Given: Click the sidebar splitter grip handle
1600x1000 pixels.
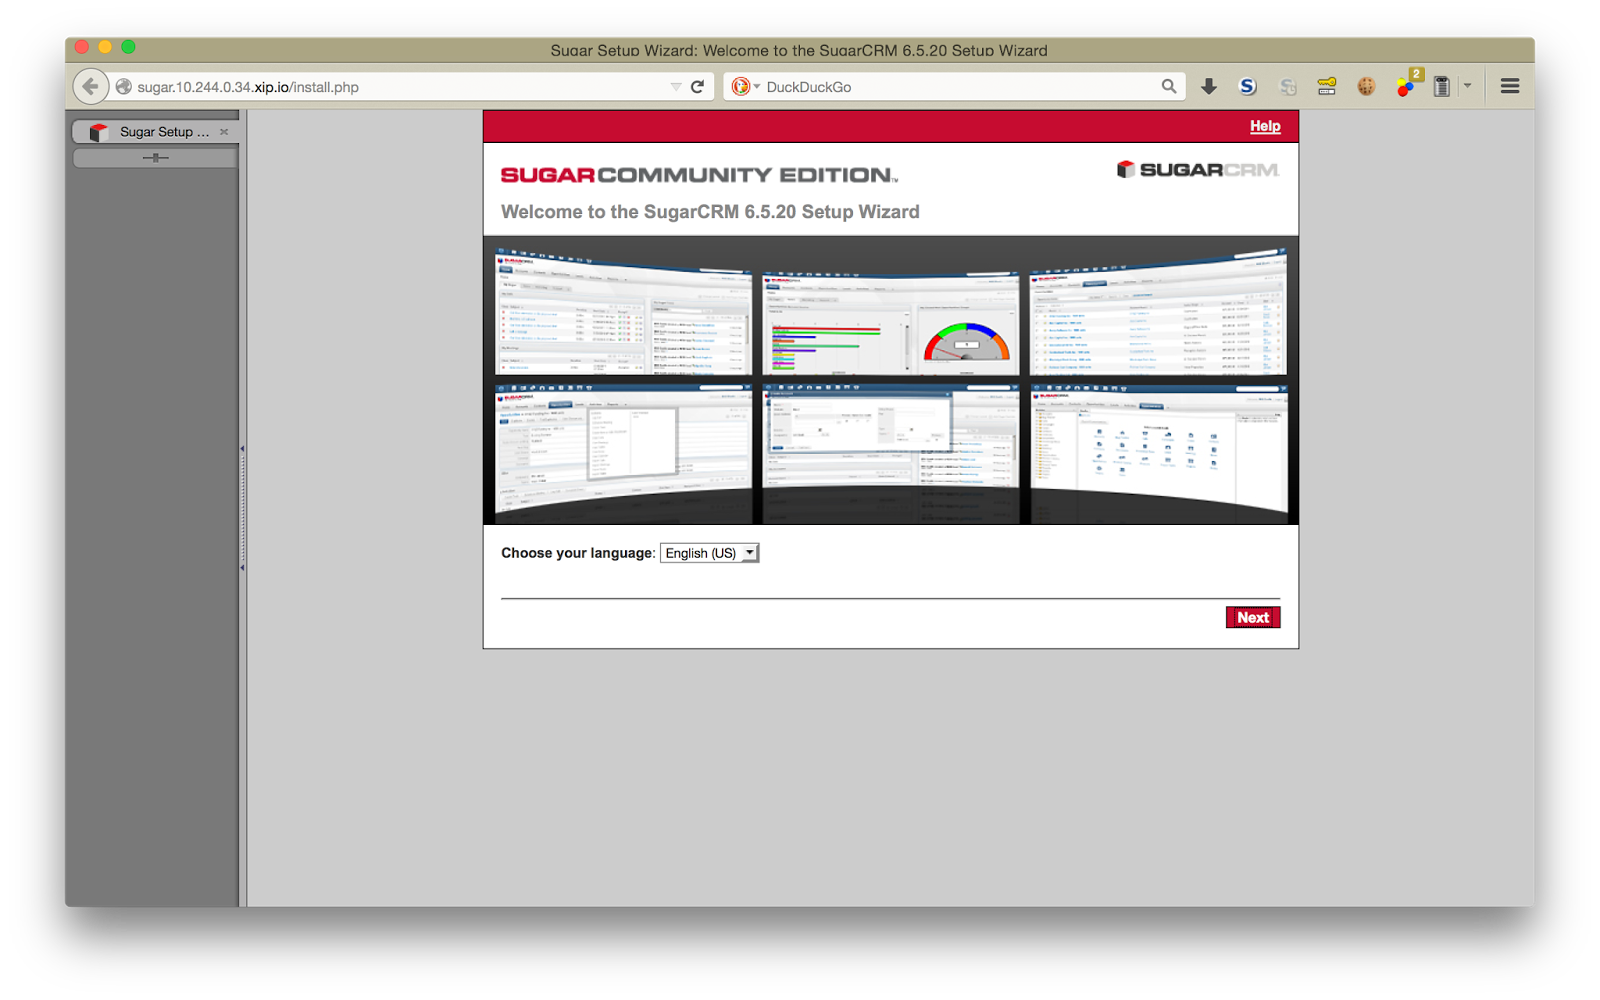Looking at the screenshot, I should (242, 508).
